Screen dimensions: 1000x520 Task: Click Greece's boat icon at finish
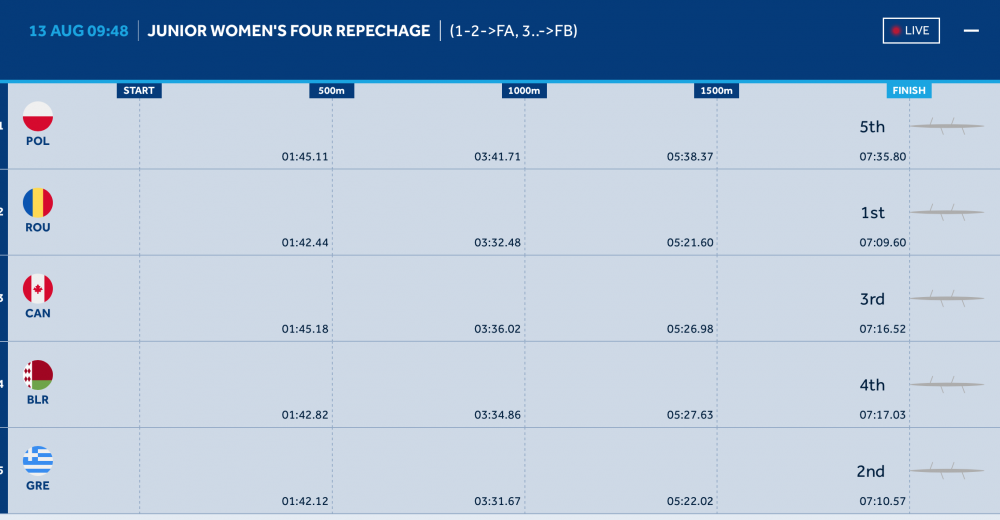coord(946,470)
